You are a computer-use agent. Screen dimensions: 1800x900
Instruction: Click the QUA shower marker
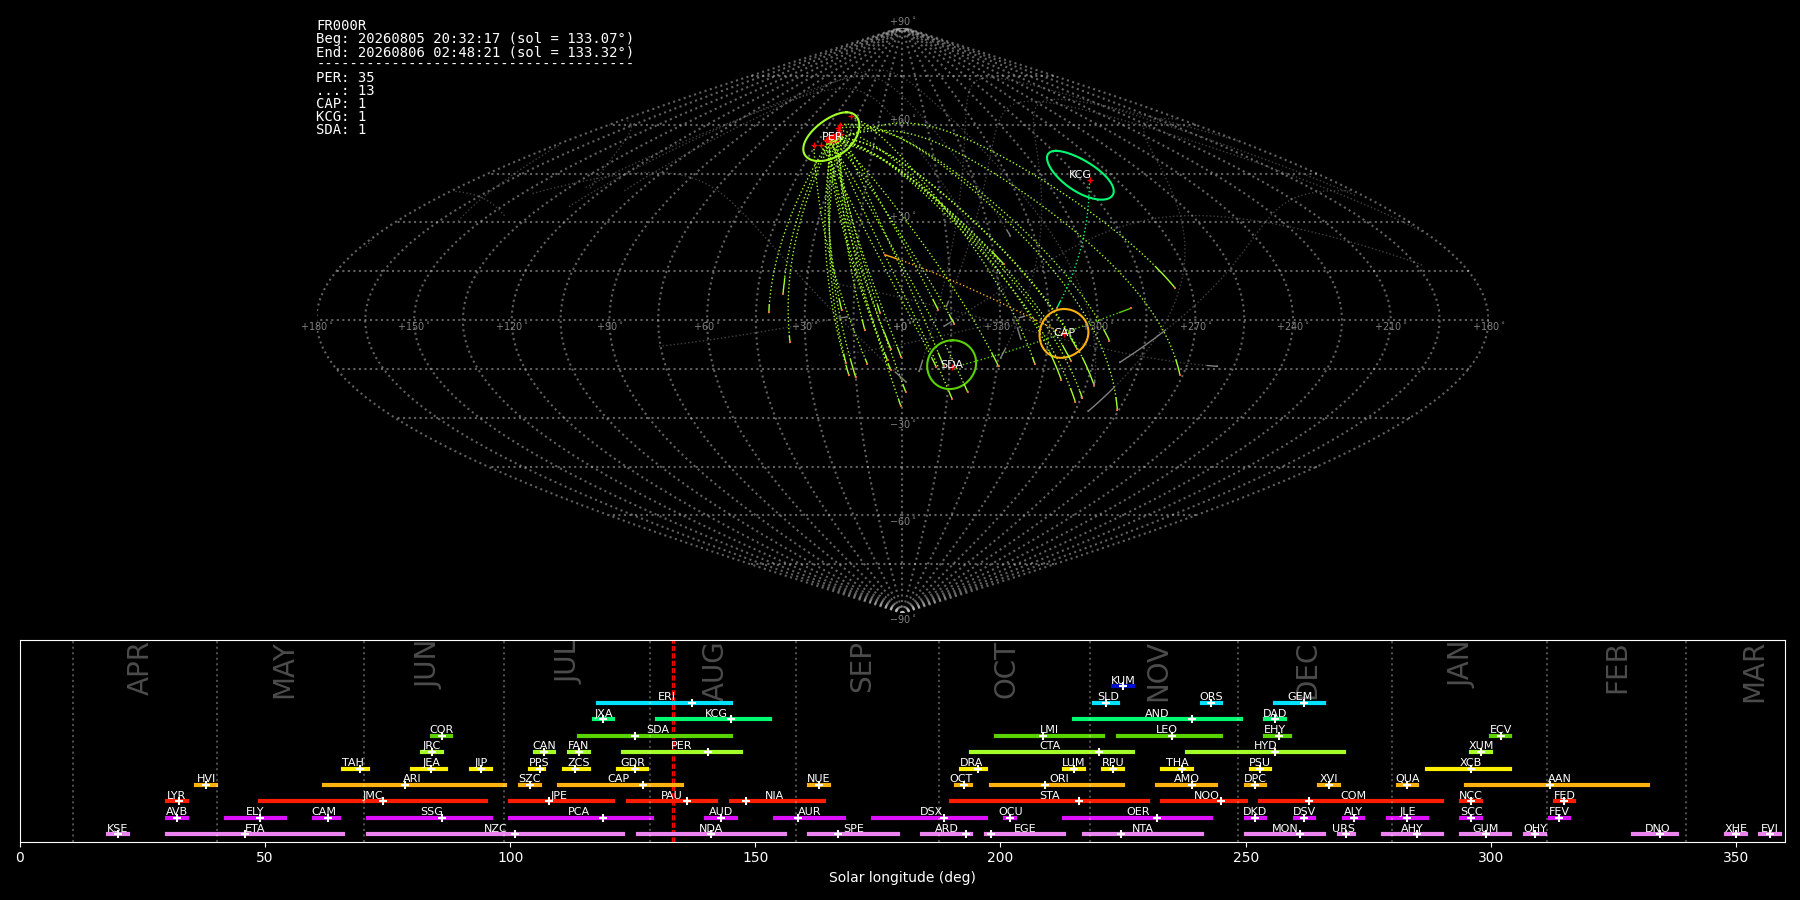tap(1407, 785)
